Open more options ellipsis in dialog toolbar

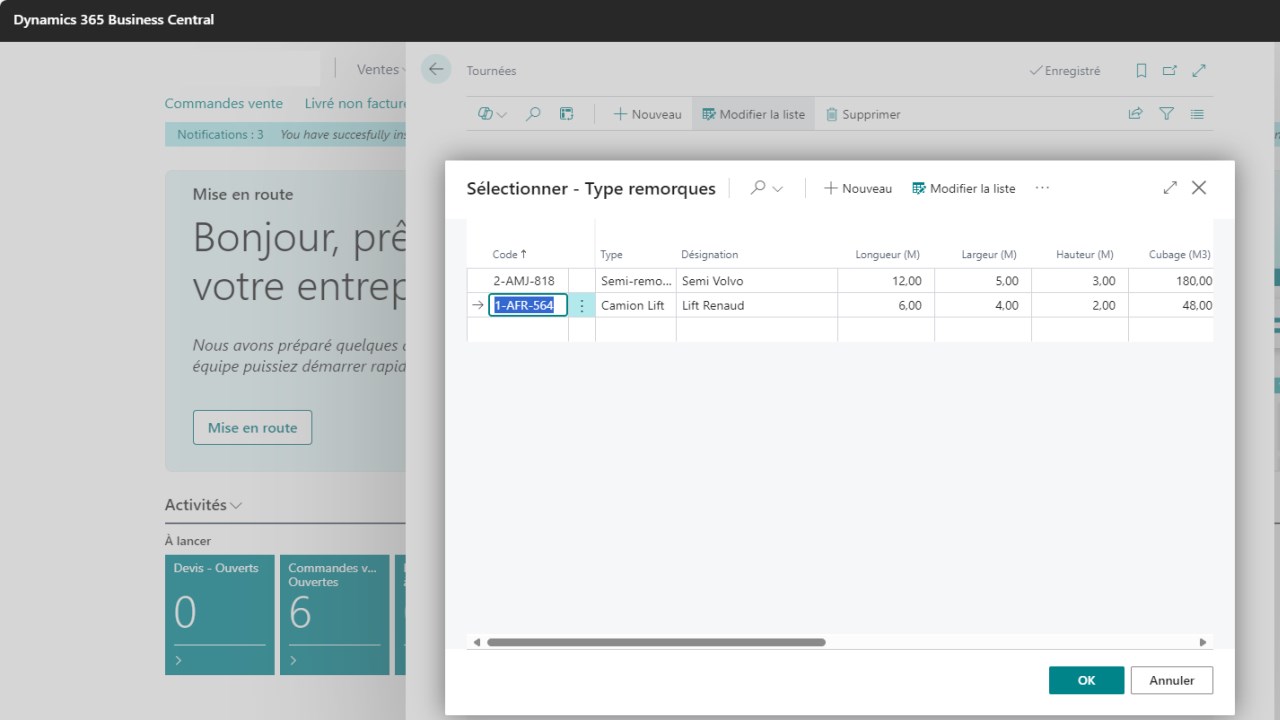tap(1042, 188)
